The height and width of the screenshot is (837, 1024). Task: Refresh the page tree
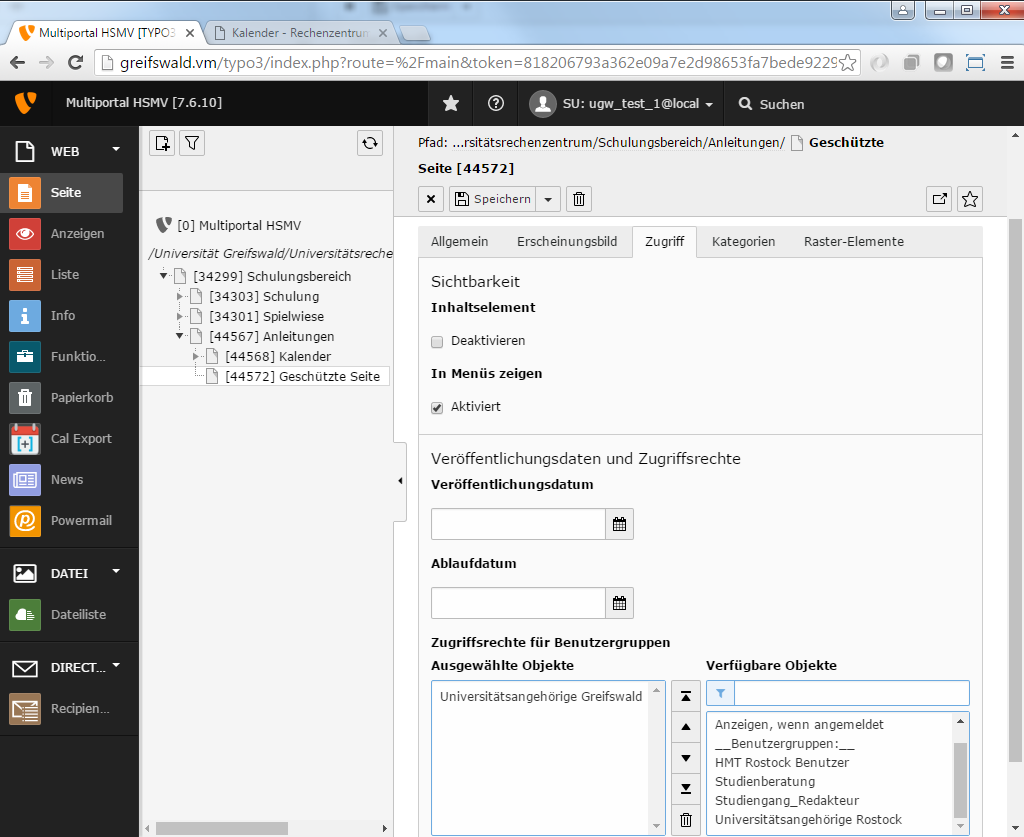tap(370, 143)
